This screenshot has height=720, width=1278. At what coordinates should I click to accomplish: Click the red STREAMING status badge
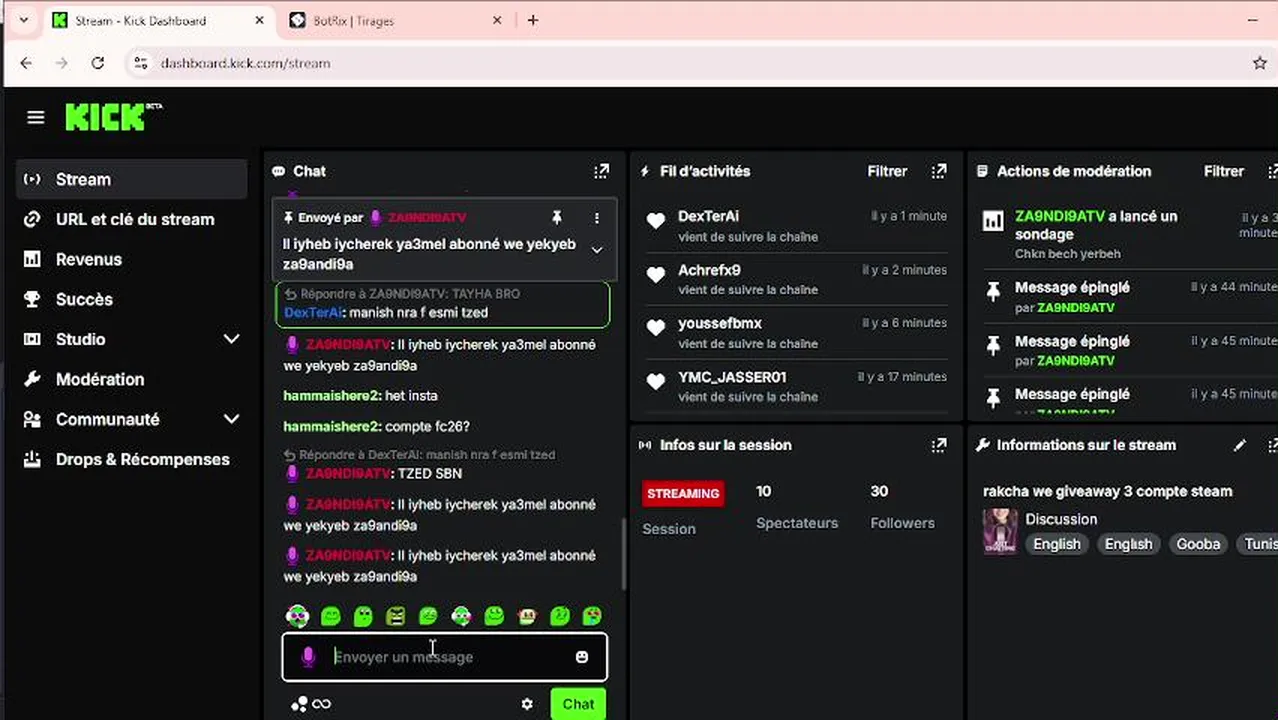683,493
